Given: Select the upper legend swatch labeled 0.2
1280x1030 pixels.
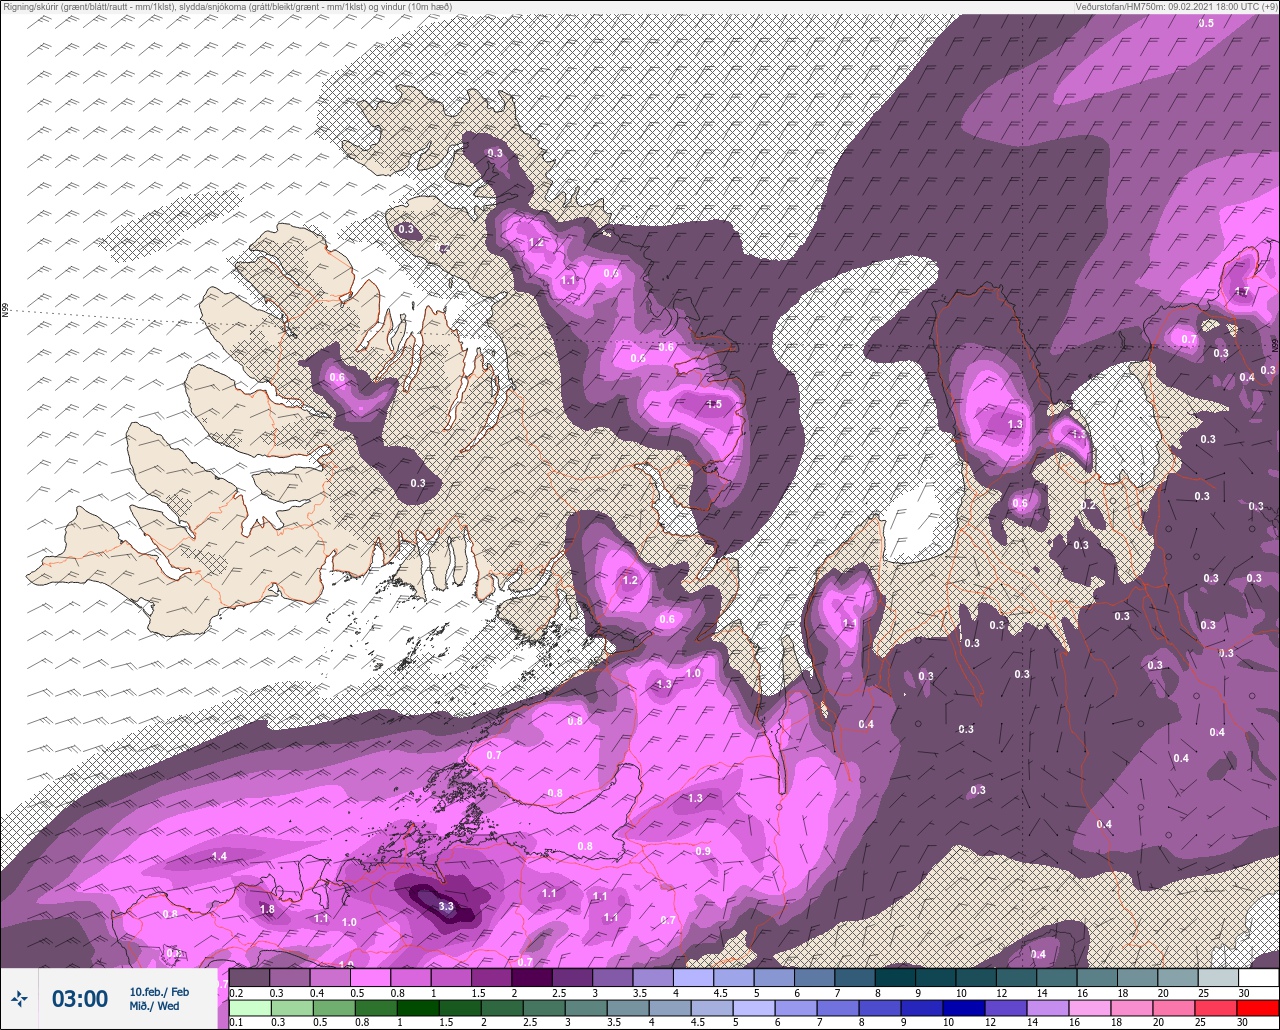Looking at the screenshot, I should 249,977.
